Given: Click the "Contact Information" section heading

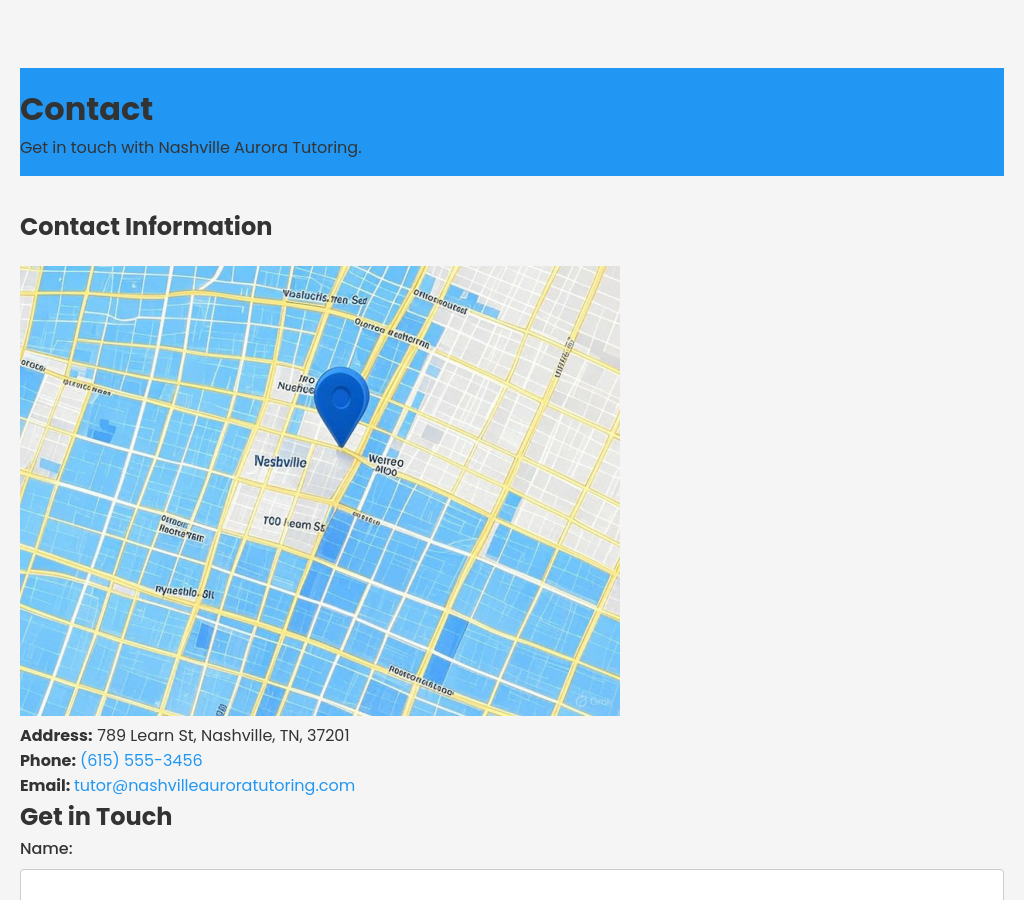Looking at the screenshot, I should [x=146, y=227].
